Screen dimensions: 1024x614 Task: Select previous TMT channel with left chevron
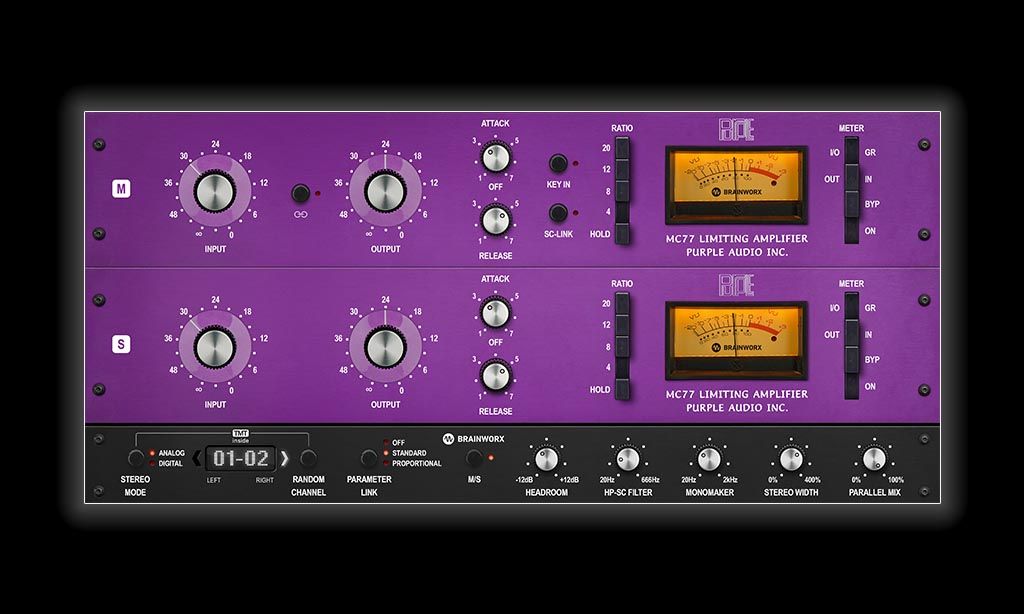[x=197, y=459]
